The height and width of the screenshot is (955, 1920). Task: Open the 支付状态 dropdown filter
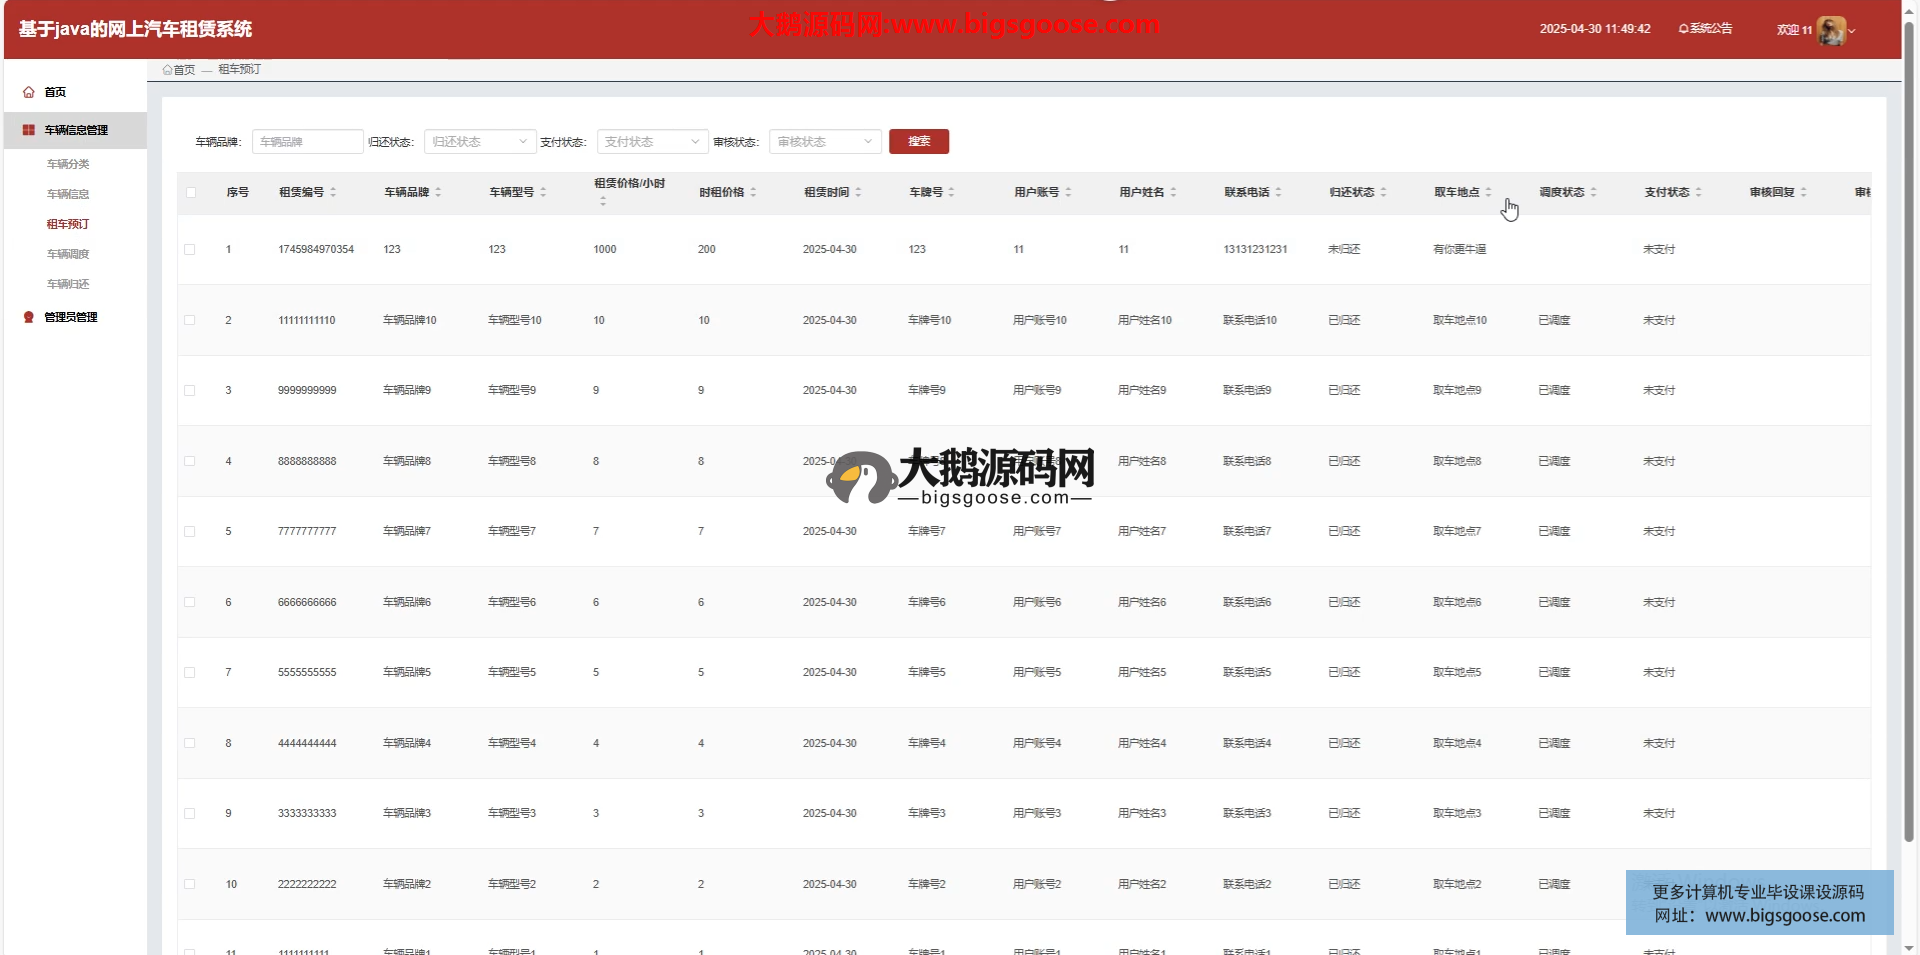652,142
